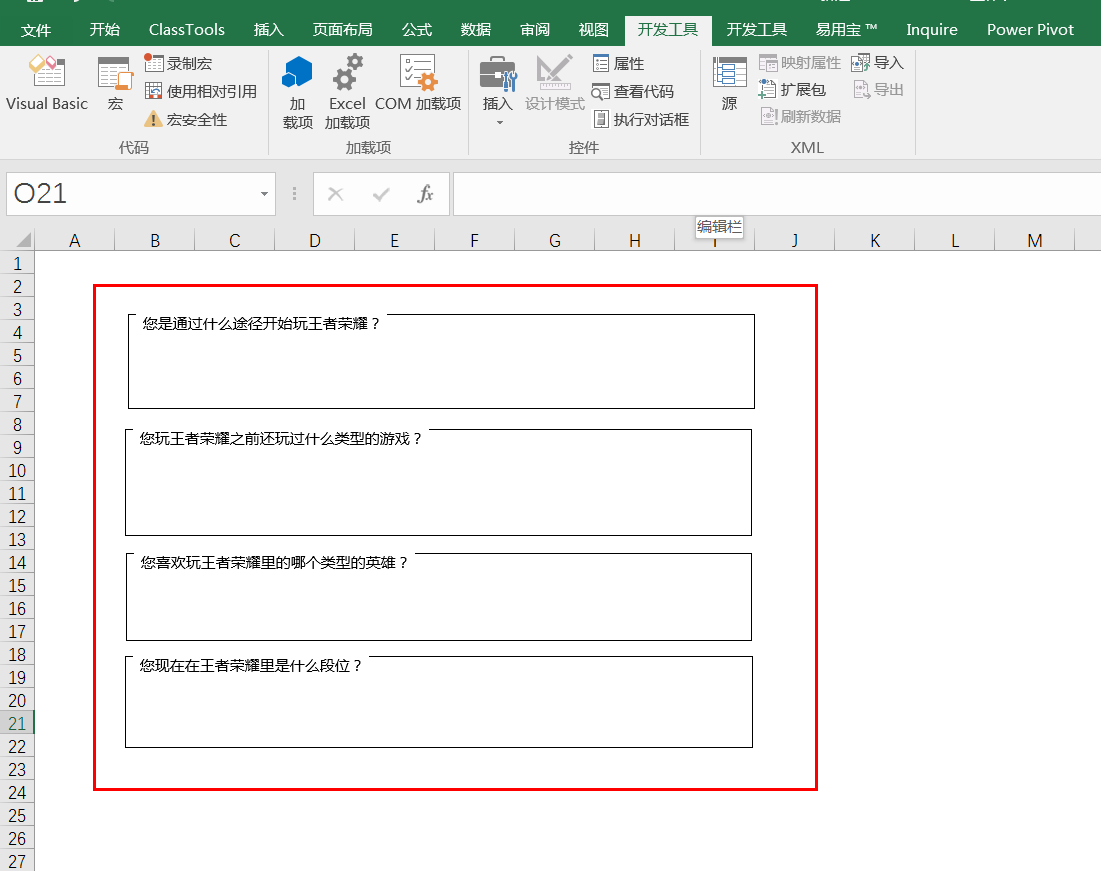Click 映射属性 map properties
The width and height of the screenshot is (1101, 871).
click(800, 63)
